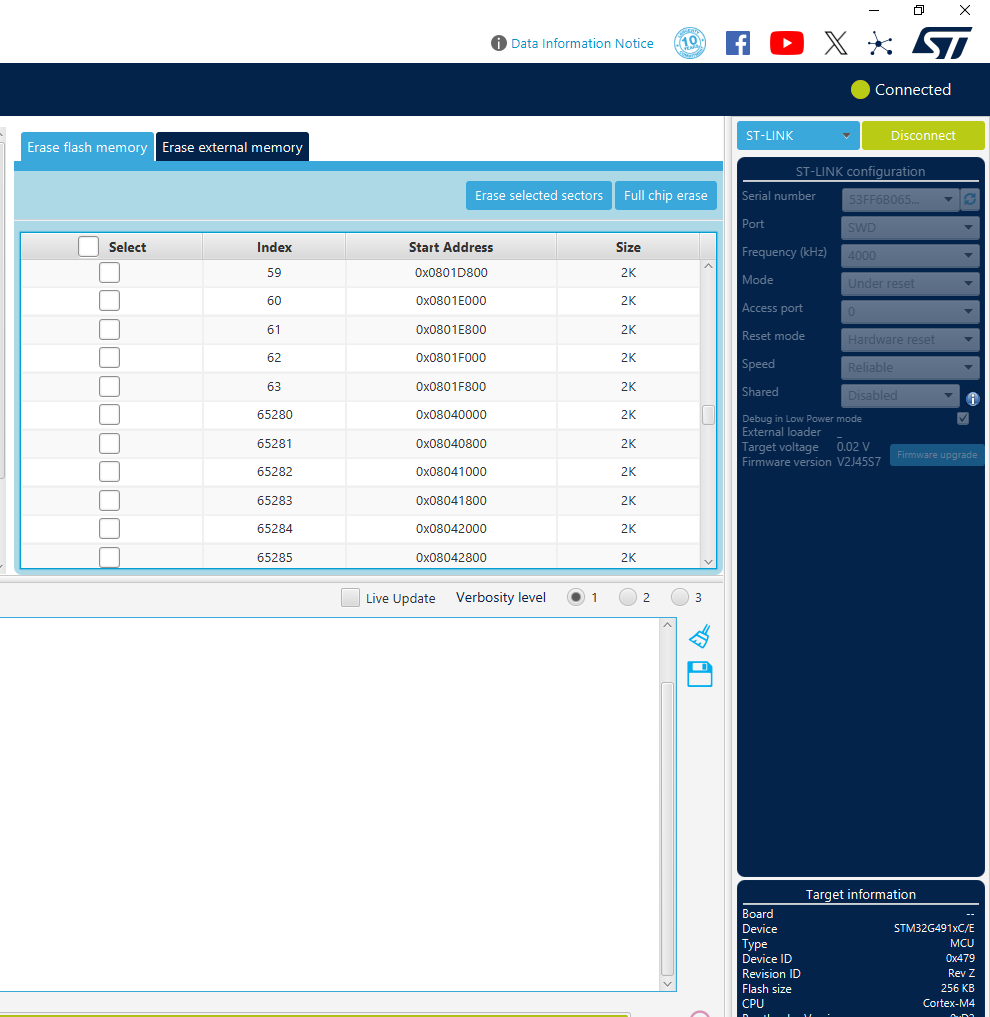Open the Facebook social icon

point(737,43)
